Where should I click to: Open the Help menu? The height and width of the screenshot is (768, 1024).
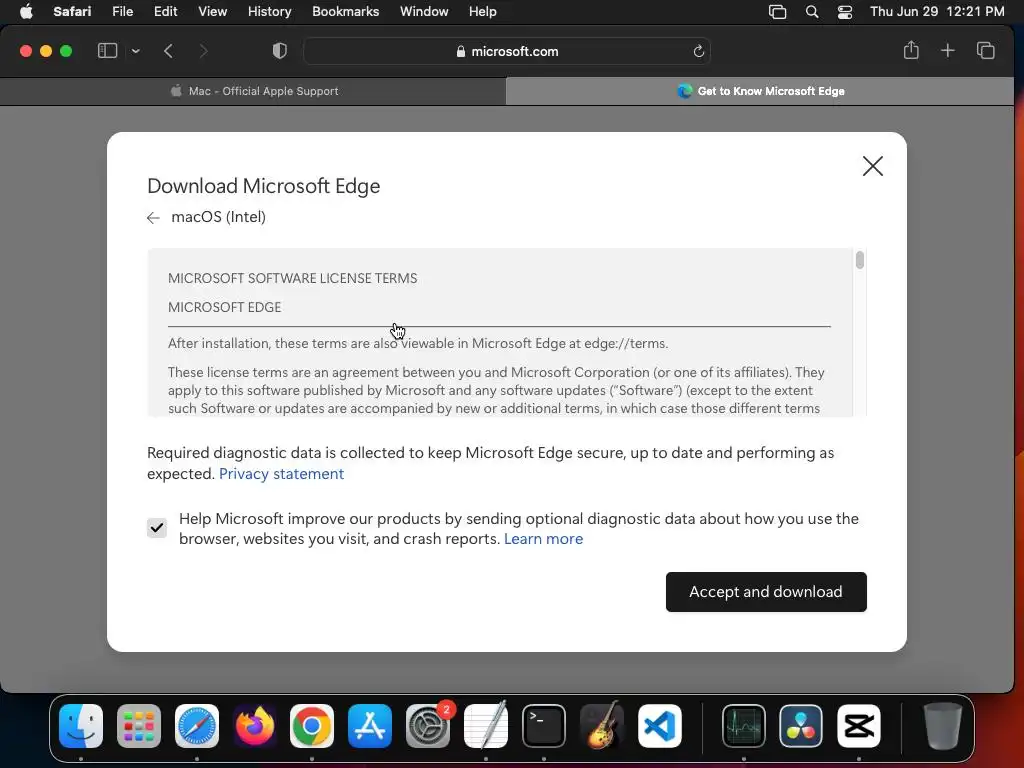[x=483, y=11]
